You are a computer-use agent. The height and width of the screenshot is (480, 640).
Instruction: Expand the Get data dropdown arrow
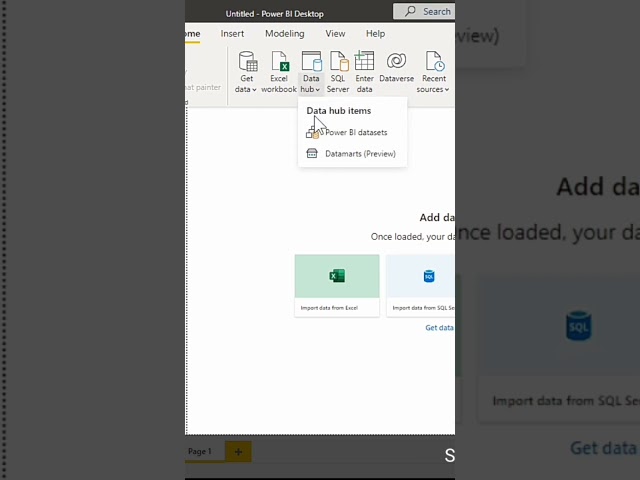click(254, 89)
